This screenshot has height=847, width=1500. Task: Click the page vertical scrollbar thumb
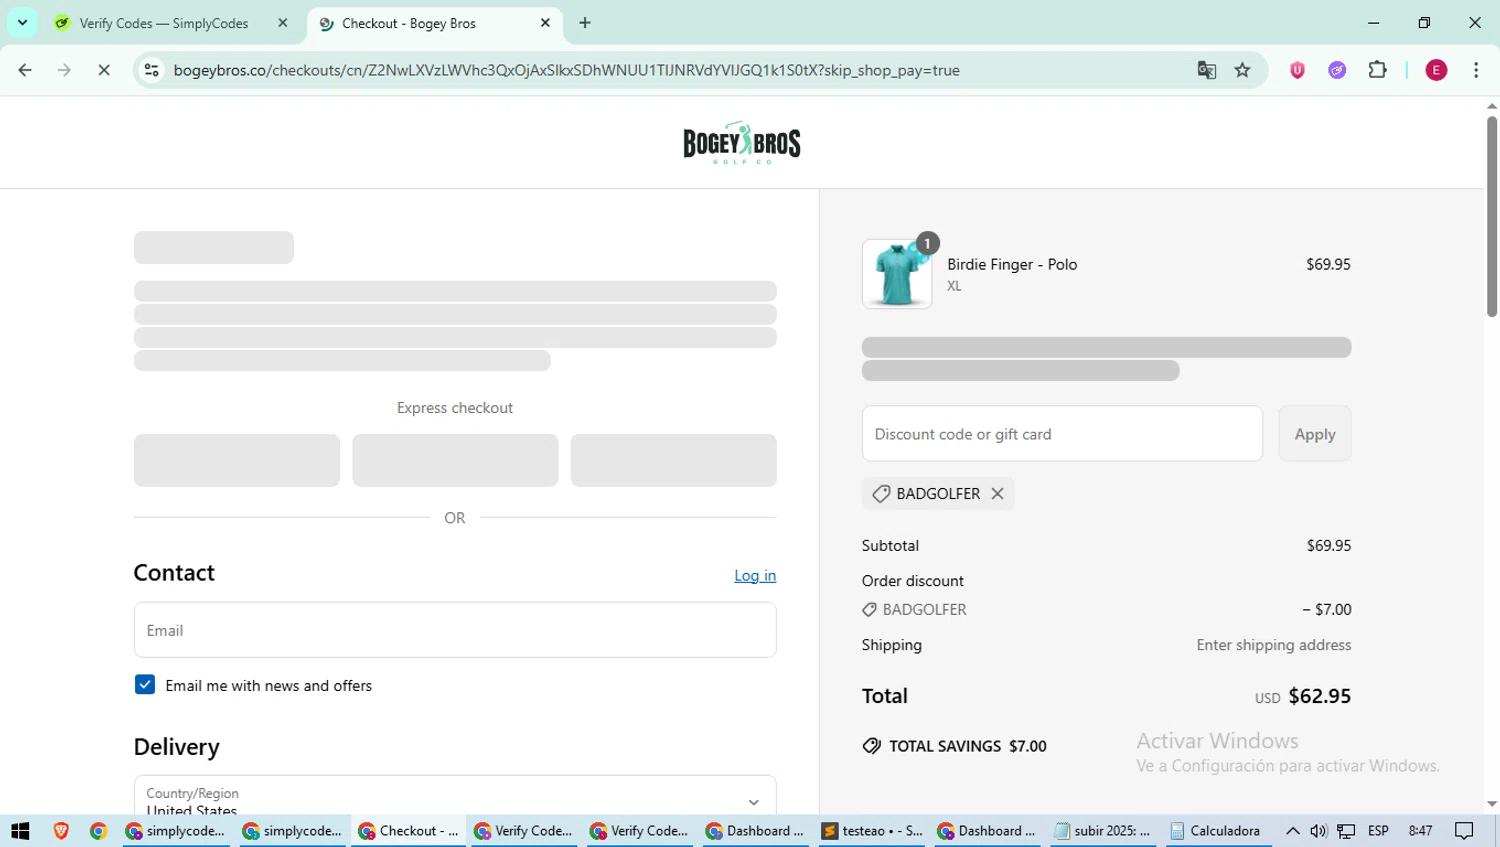(1492, 216)
